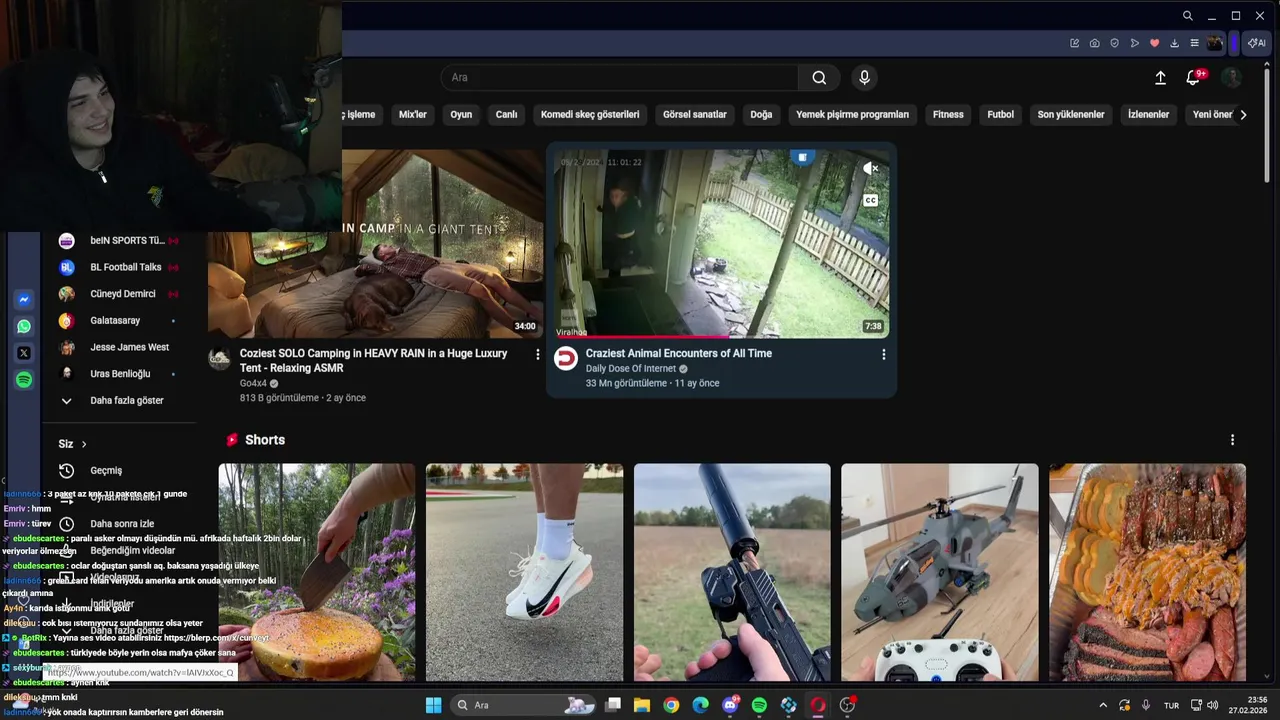Open WhatsApp in the browser sidebar
This screenshot has width=1280, height=720.
coord(24,326)
